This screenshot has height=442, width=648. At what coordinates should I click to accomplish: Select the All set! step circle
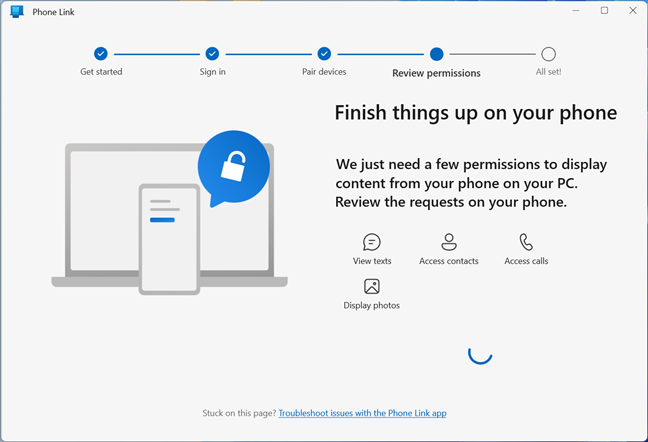548,54
